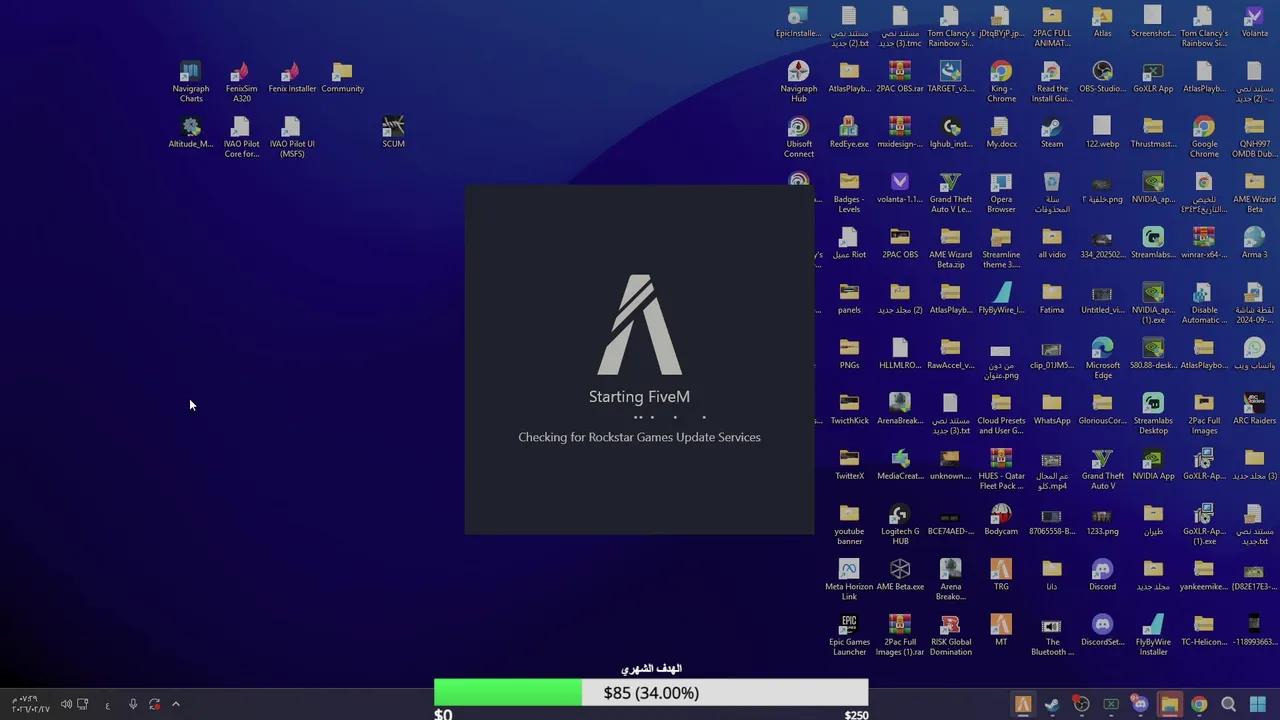Select the 2PAC OBS.rar archive
This screenshot has height=720, width=1280.
(900, 77)
